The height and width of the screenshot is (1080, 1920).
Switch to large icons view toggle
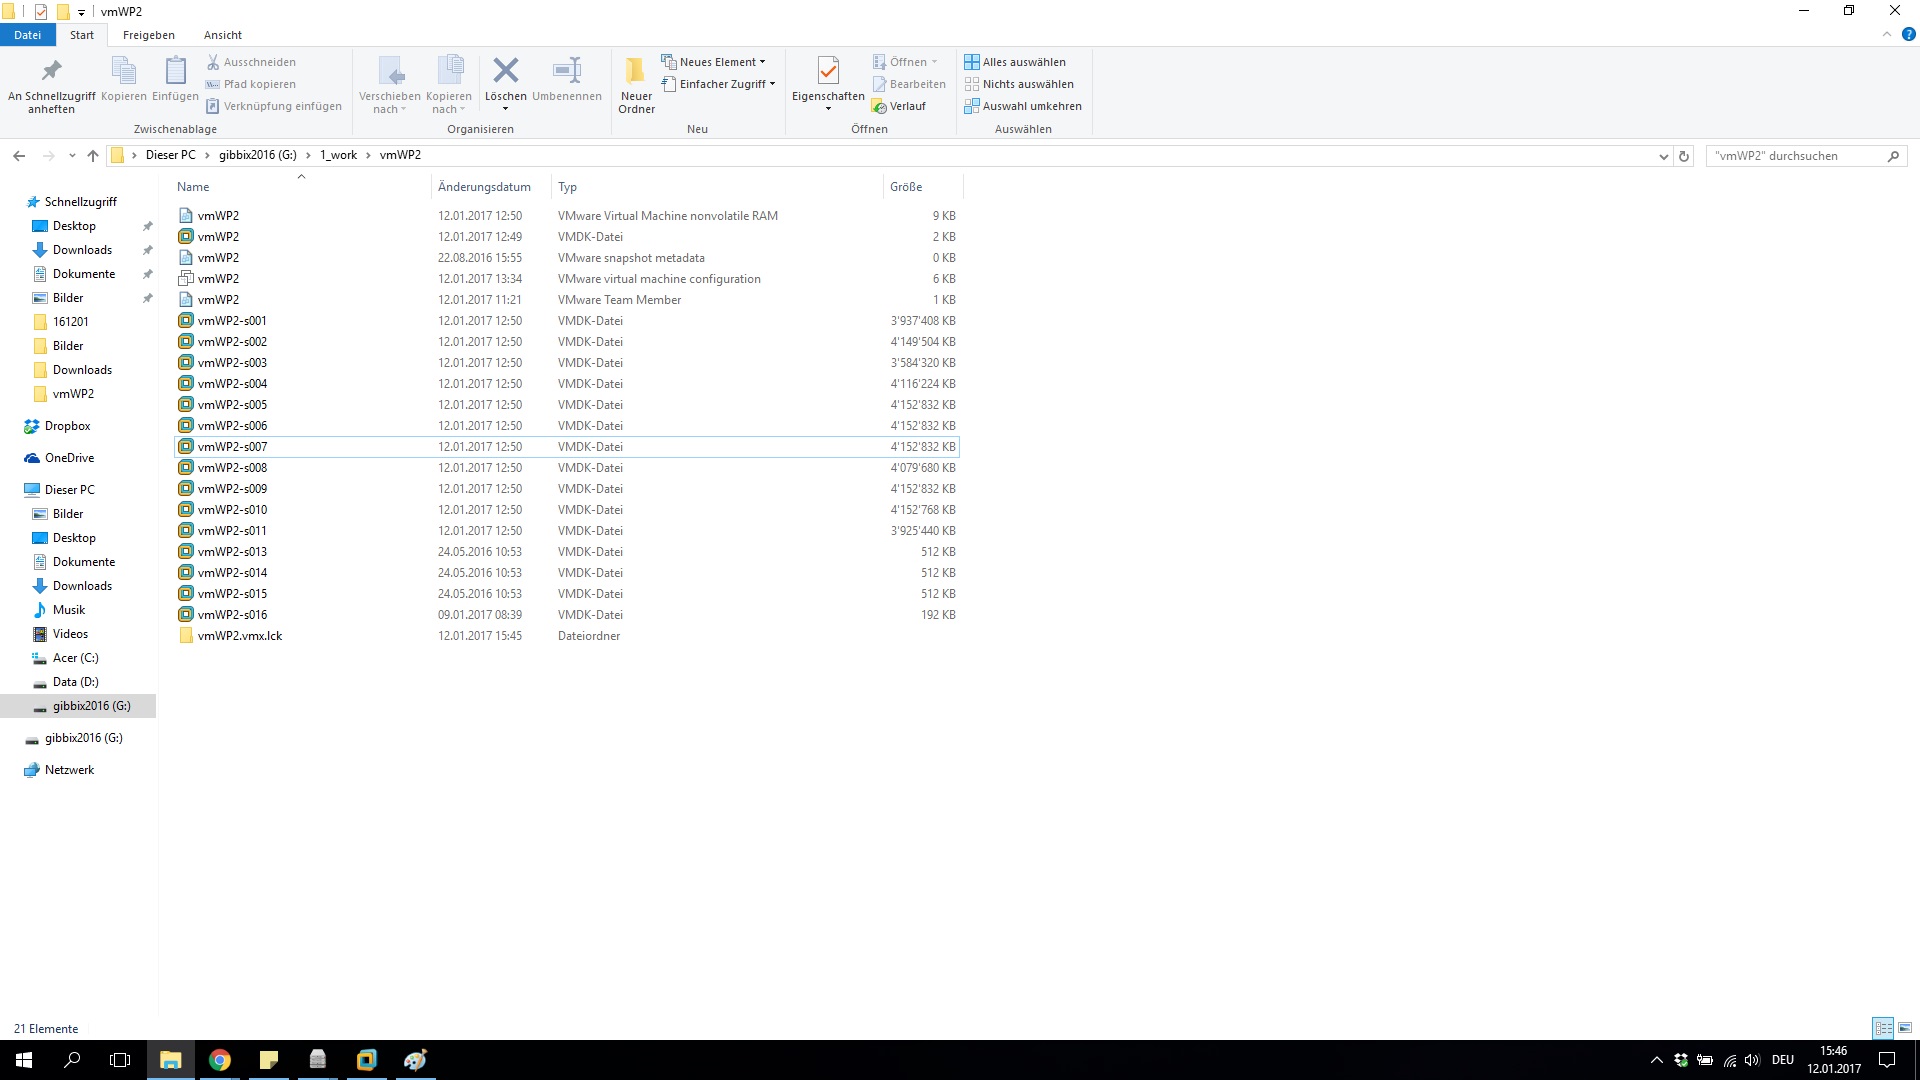pyautogui.click(x=1905, y=1028)
